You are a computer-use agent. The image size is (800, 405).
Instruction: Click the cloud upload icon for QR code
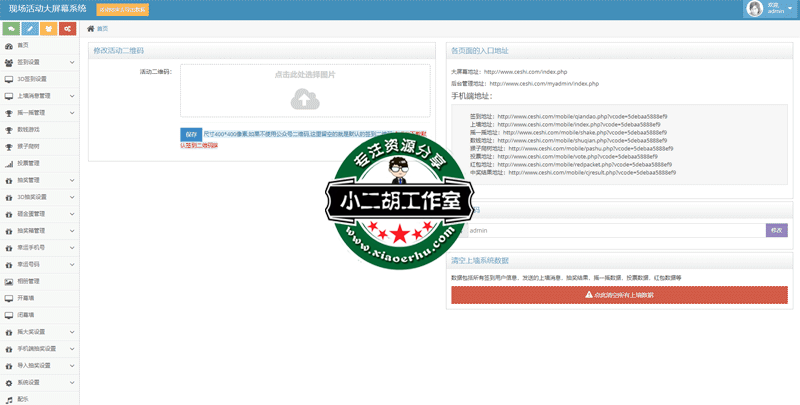(x=304, y=98)
